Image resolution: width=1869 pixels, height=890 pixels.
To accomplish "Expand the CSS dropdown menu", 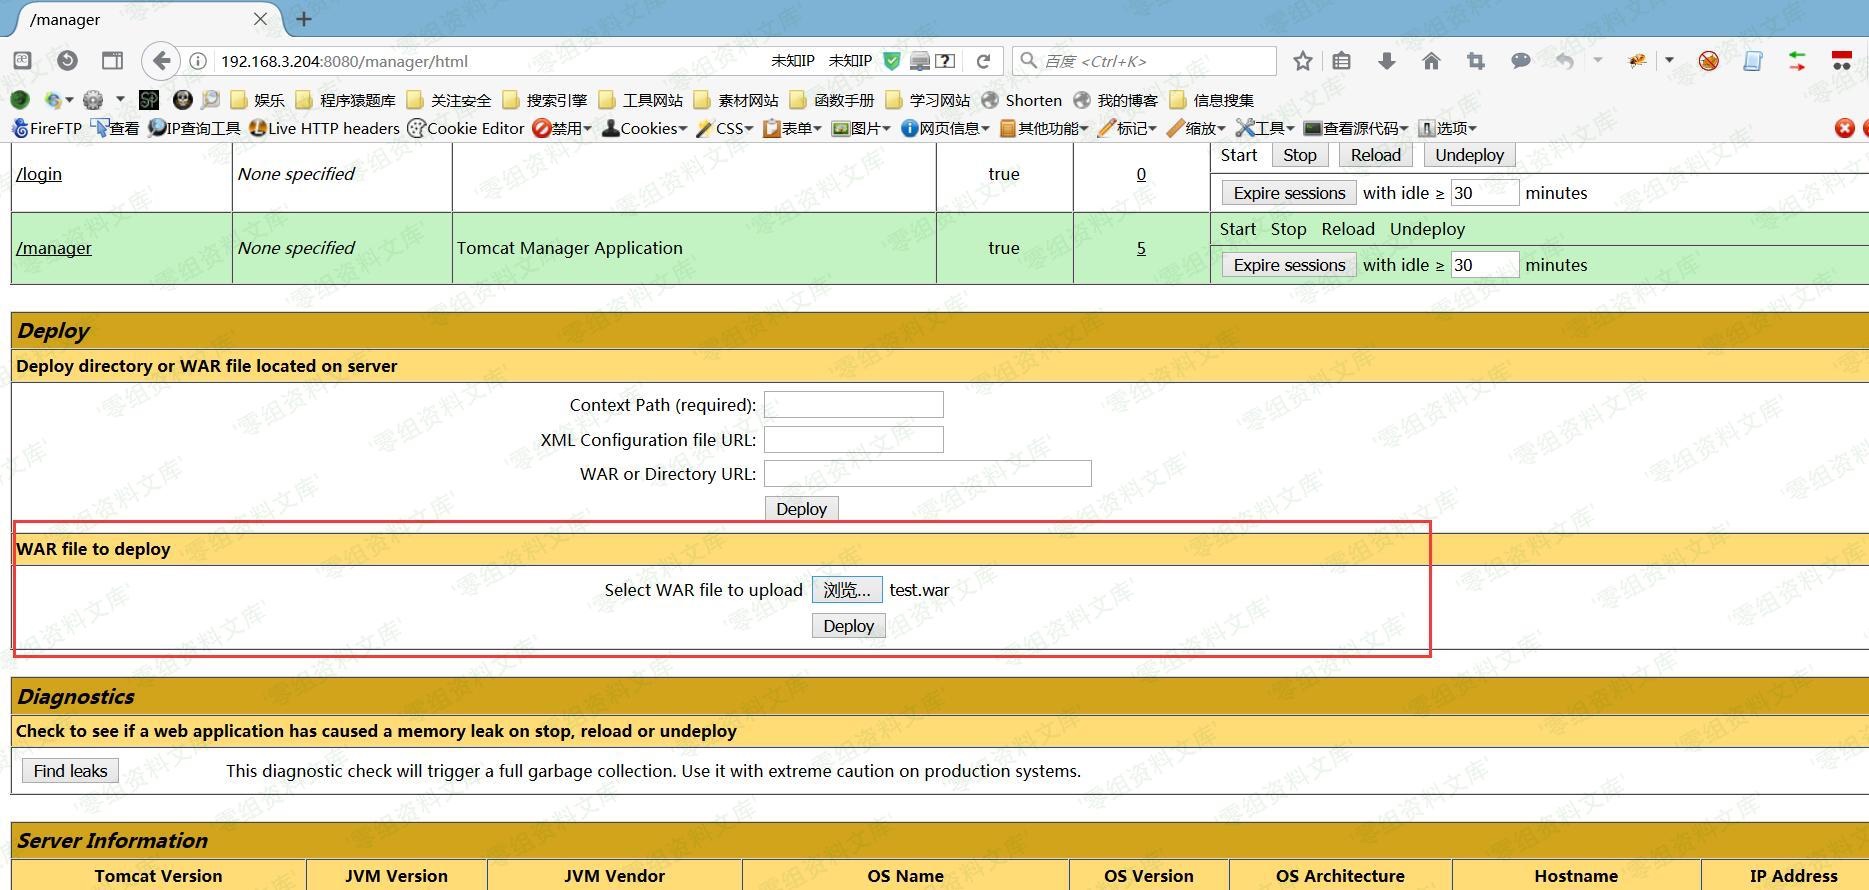I will (x=725, y=128).
